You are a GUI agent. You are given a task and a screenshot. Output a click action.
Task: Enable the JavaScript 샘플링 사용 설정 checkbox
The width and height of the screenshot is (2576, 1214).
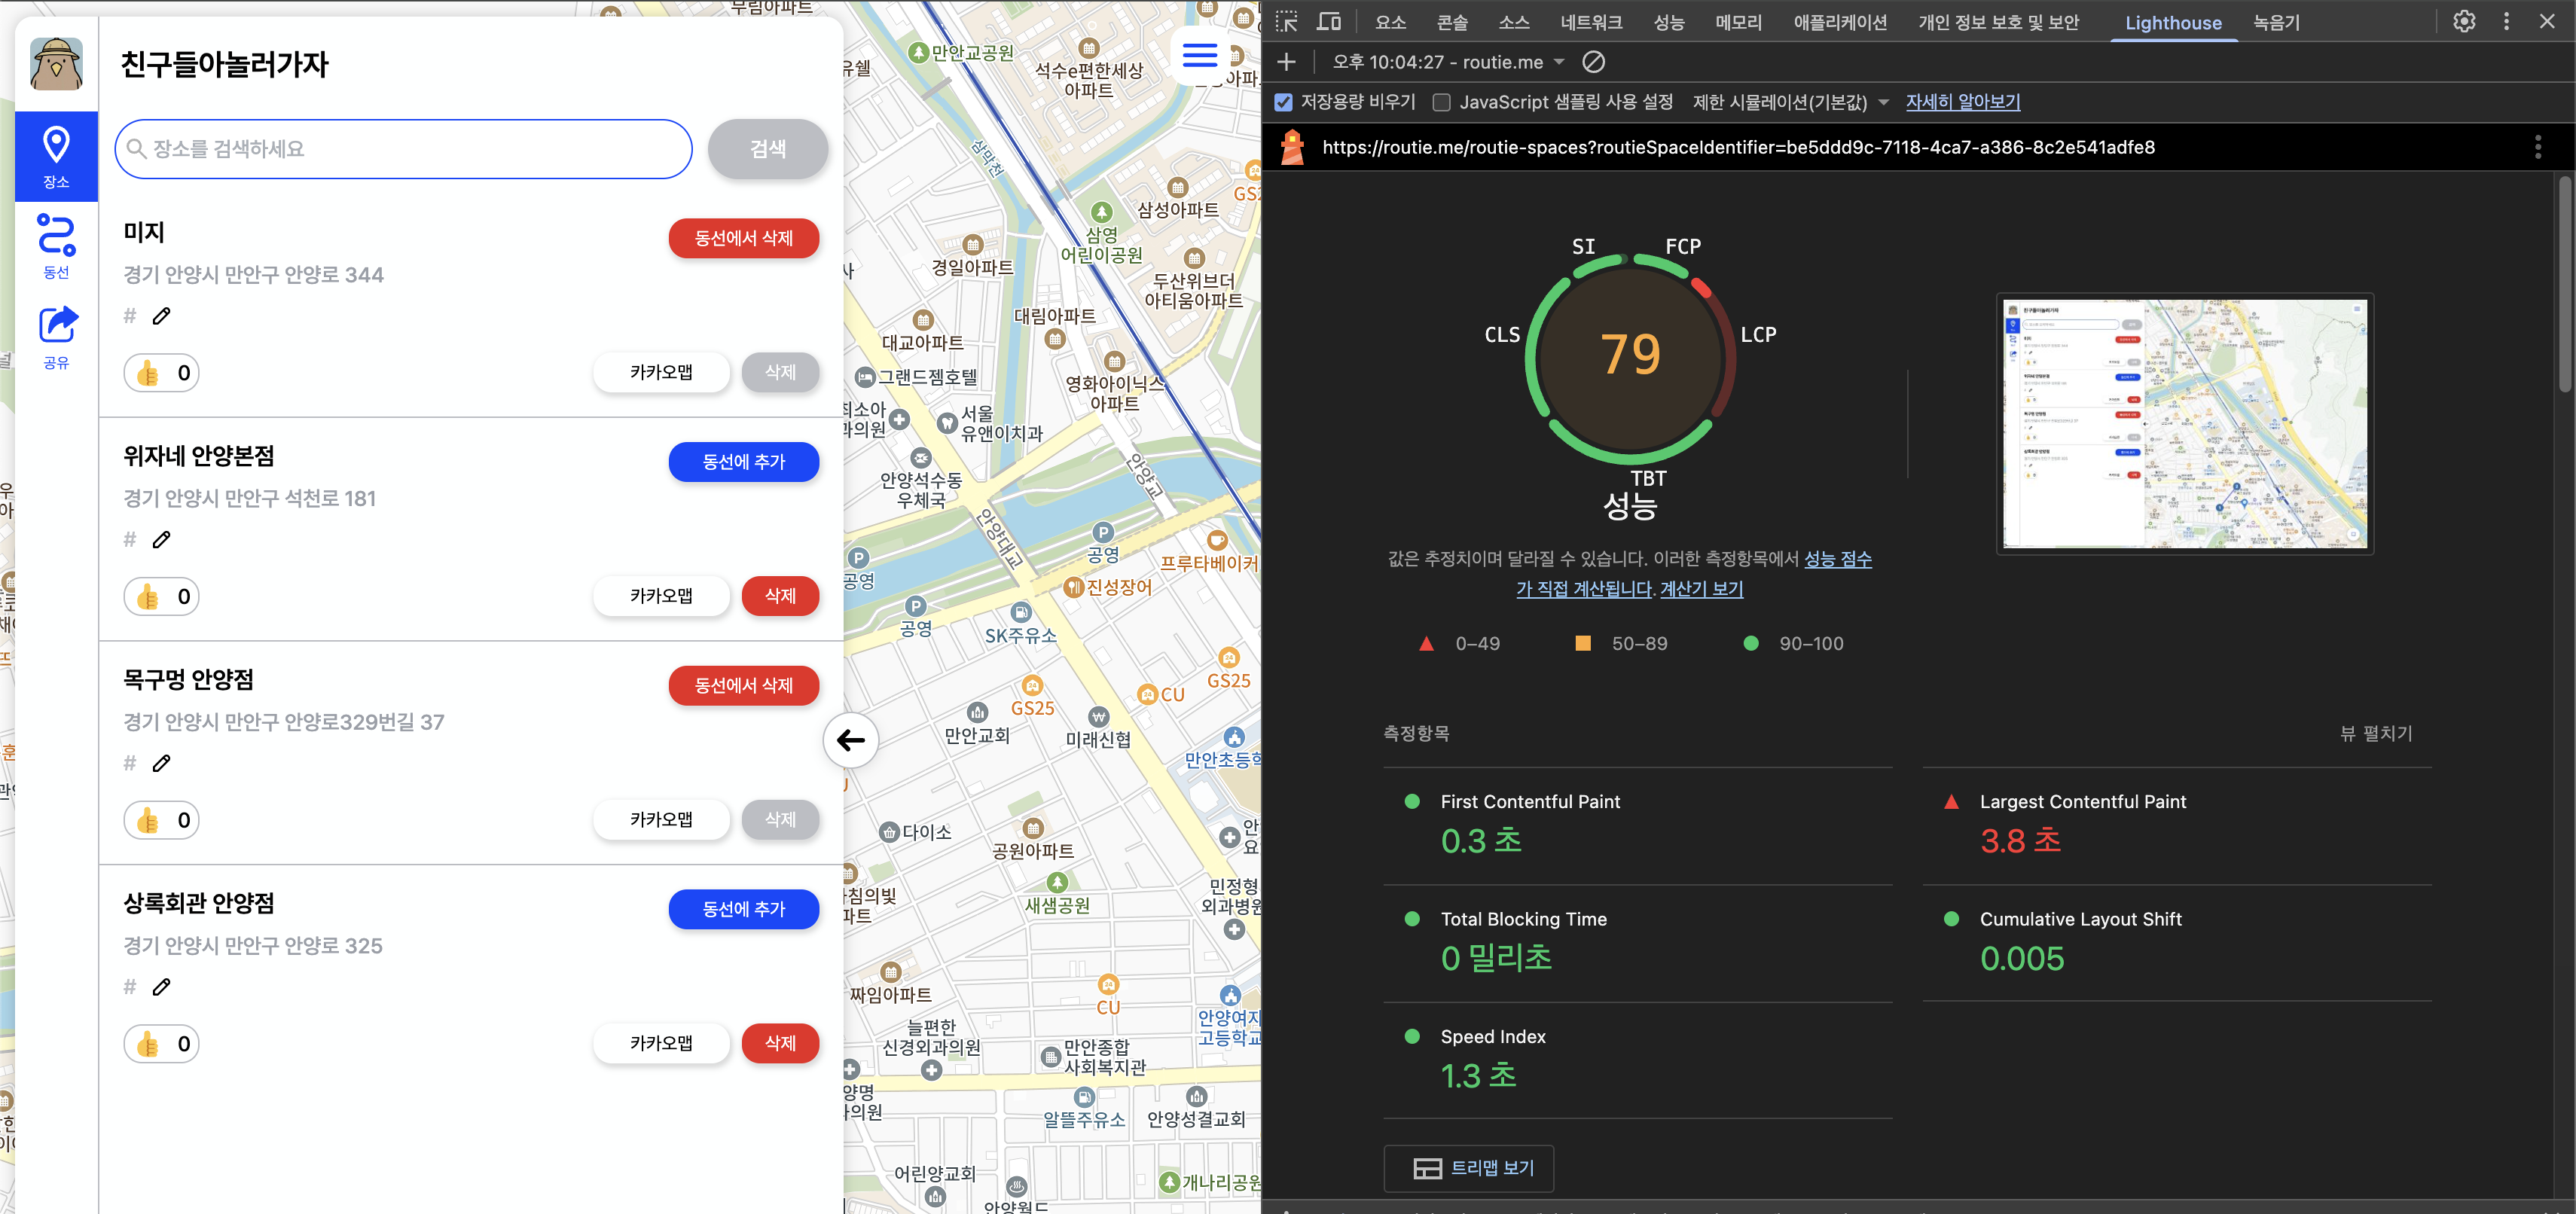pos(1441,102)
